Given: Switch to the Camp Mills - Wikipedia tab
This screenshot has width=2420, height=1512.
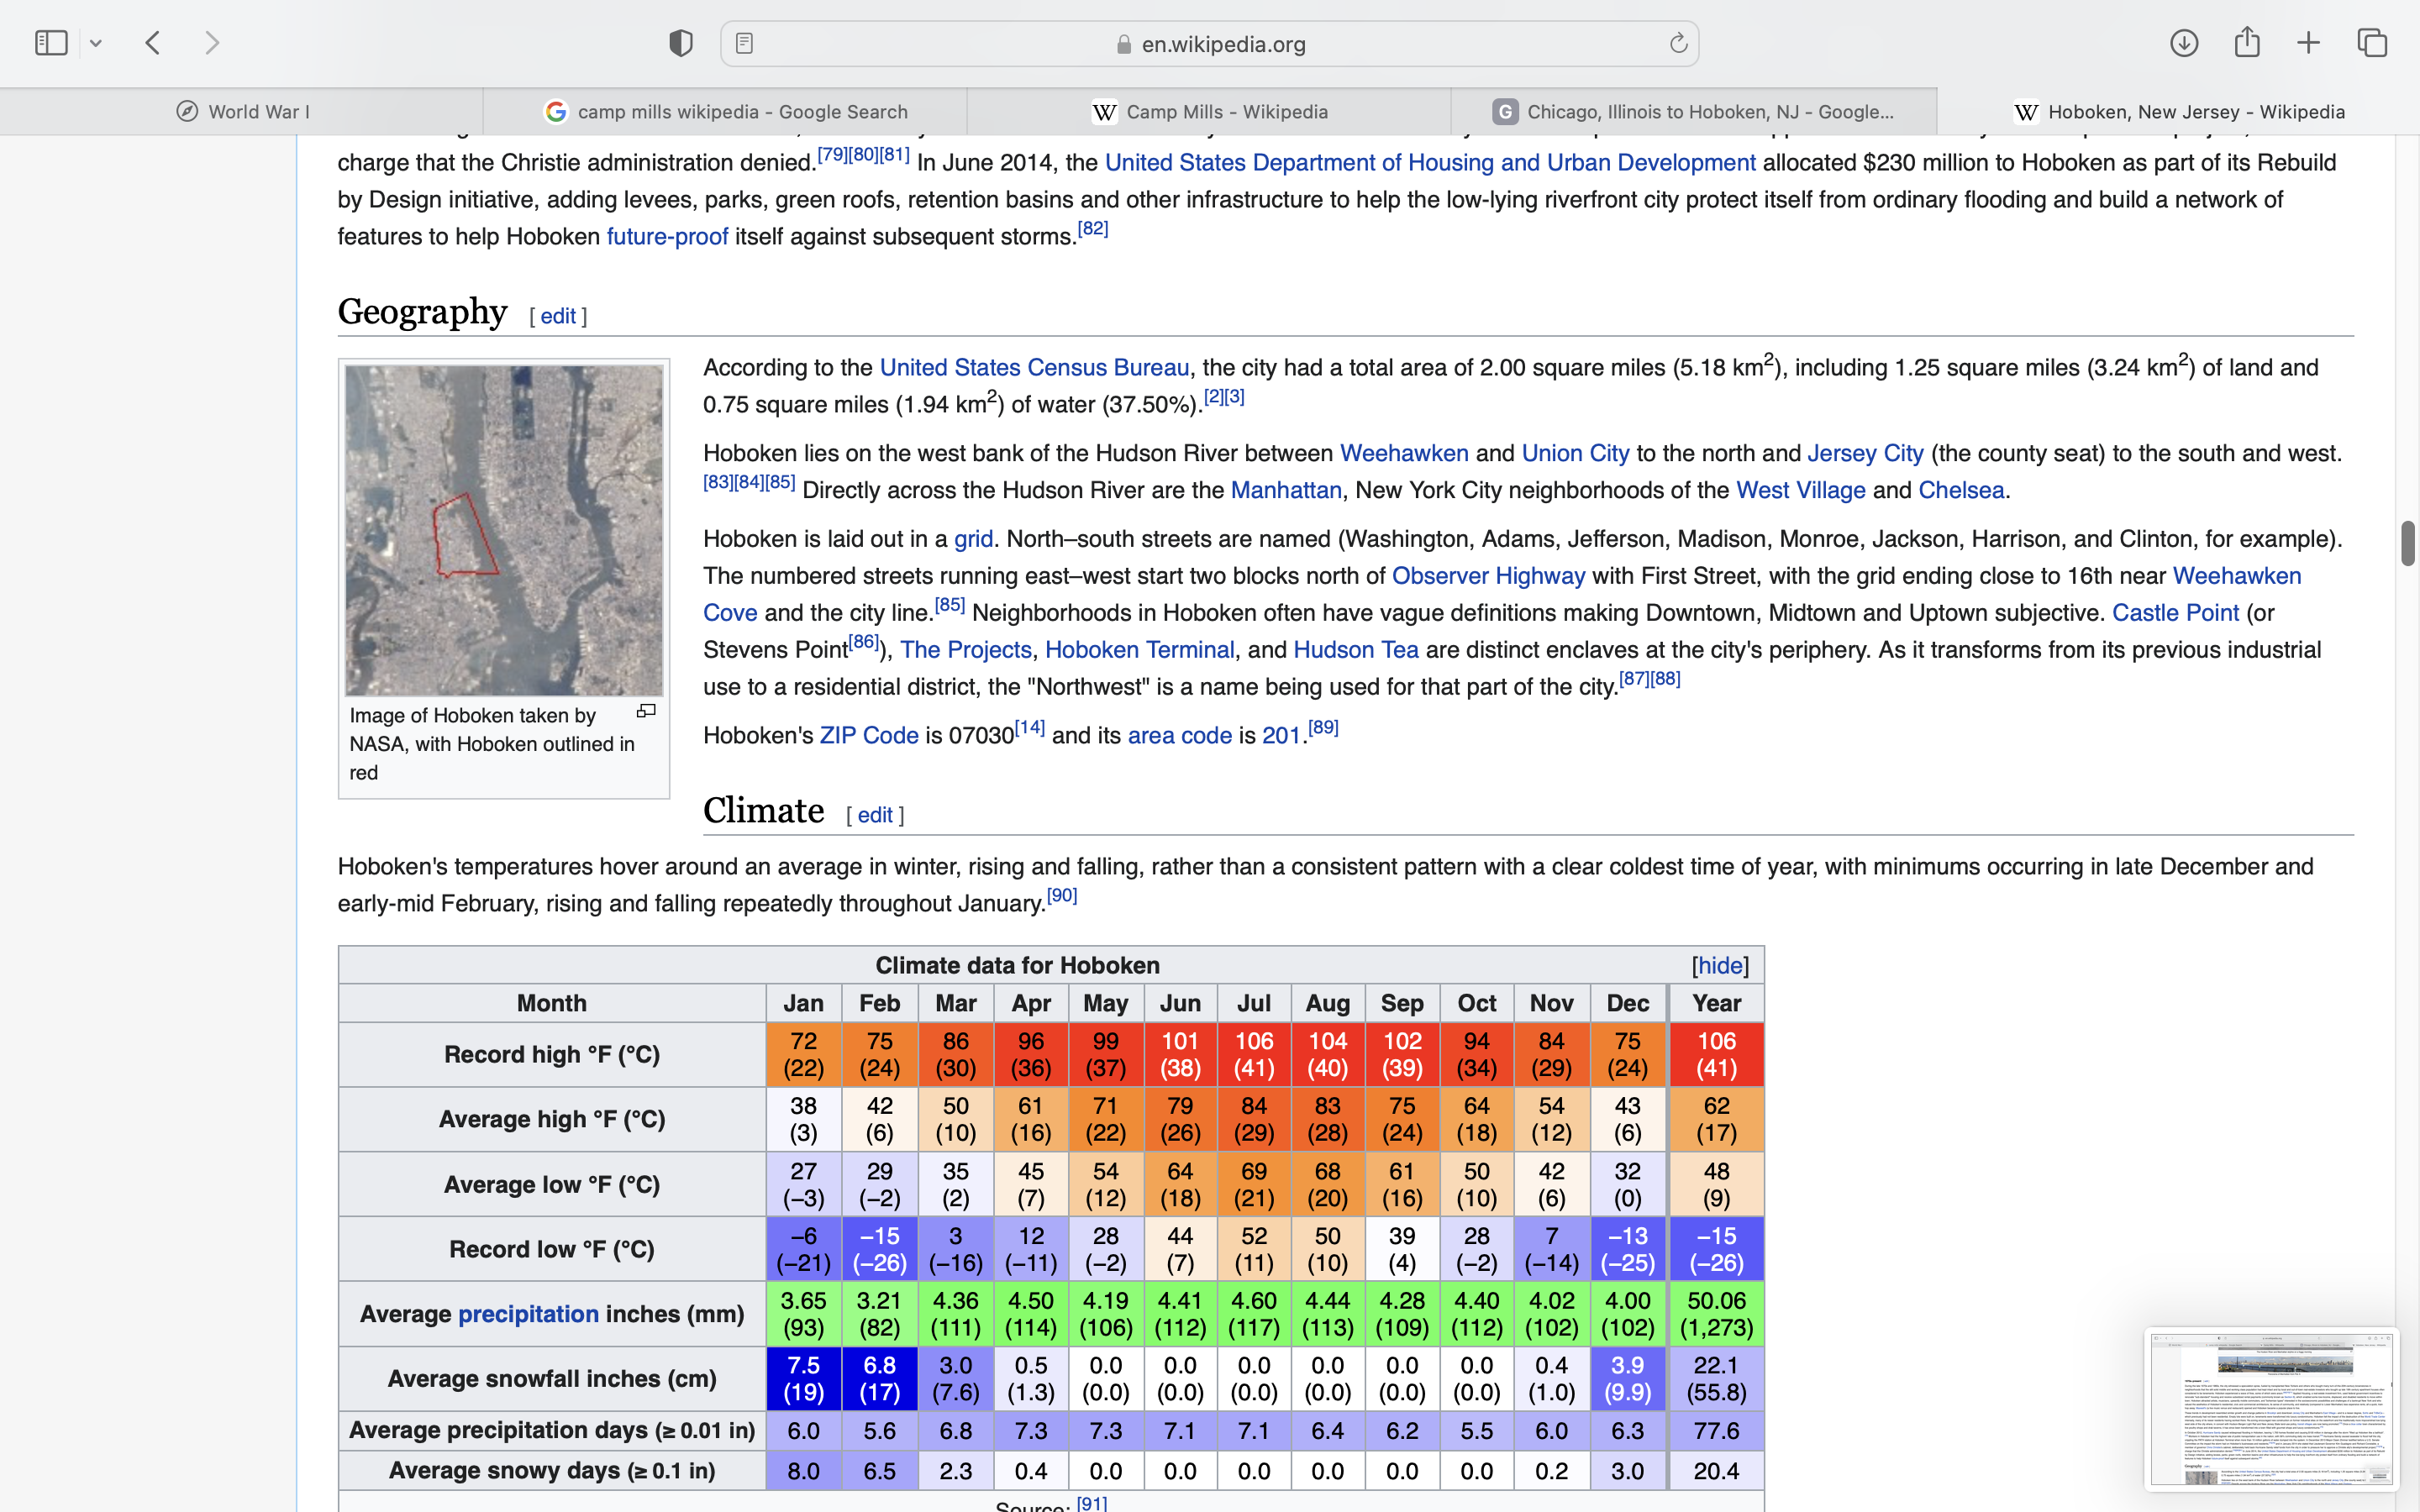Looking at the screenshot, I should 1209,112.
